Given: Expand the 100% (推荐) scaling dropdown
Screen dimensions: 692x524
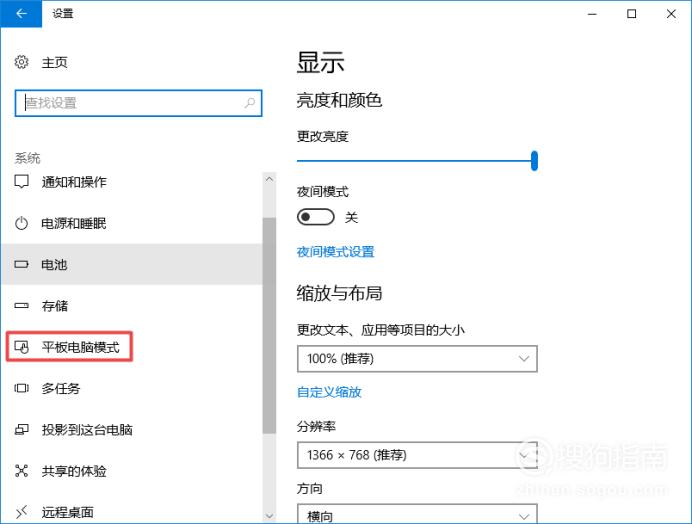Looking at the screenshot, I should point(417,358).
